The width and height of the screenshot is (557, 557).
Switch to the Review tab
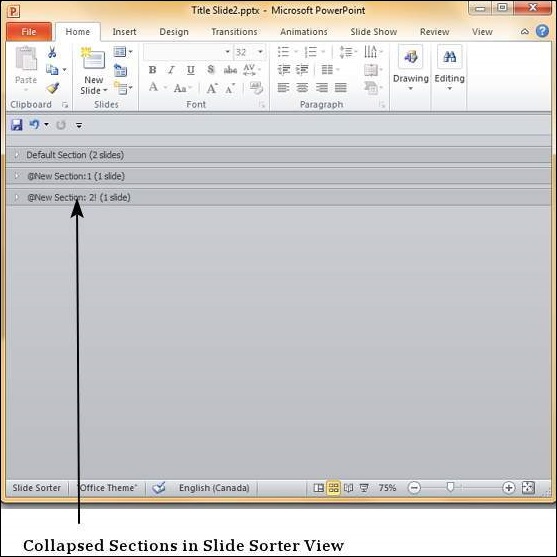[x=434, y=32]
